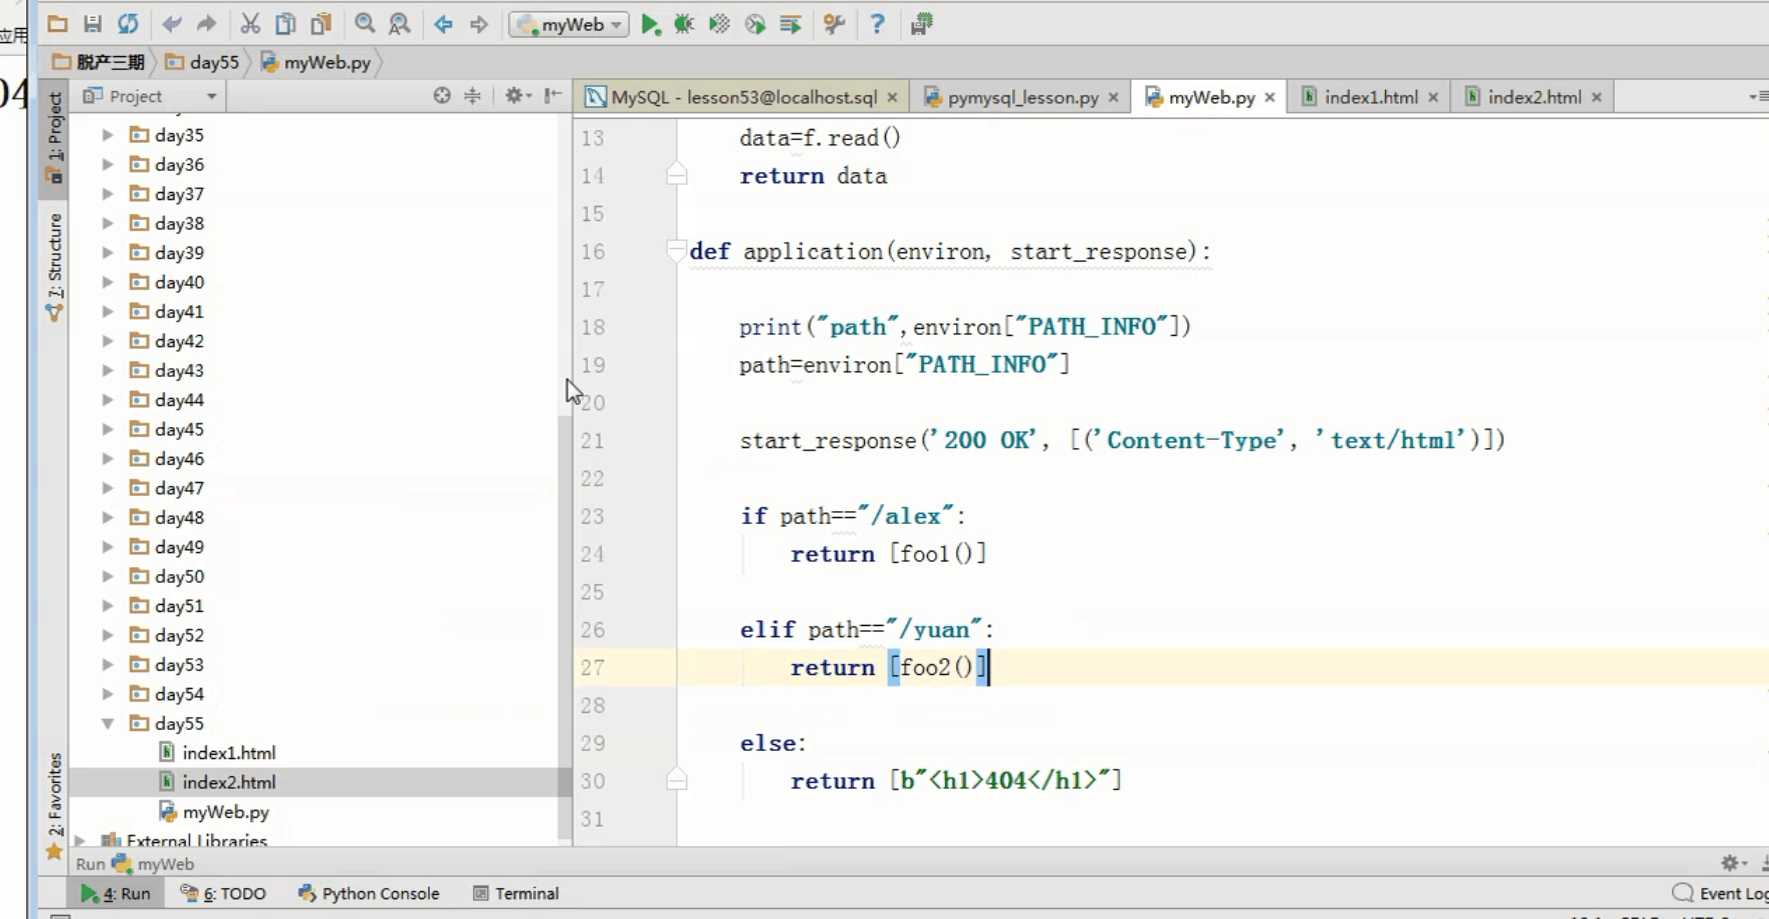Click the tasks toolbar icon after Help
The width and height of the screenshot is (1769, 919).
click(921, 24)
